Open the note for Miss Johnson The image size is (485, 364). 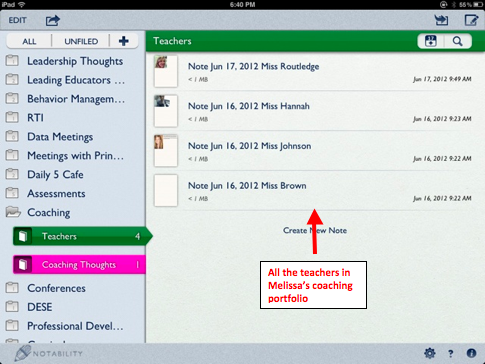click(x=312, y=151)
